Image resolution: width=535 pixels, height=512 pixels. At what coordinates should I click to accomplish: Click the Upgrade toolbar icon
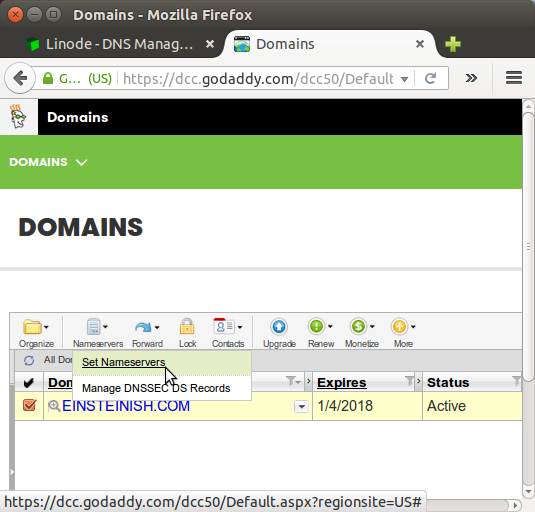(279, 326)
